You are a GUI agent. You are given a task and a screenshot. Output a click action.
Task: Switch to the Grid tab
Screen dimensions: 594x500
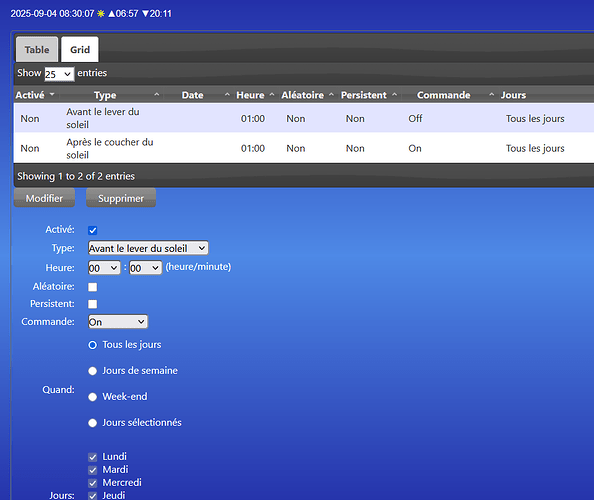coord(80,50)
